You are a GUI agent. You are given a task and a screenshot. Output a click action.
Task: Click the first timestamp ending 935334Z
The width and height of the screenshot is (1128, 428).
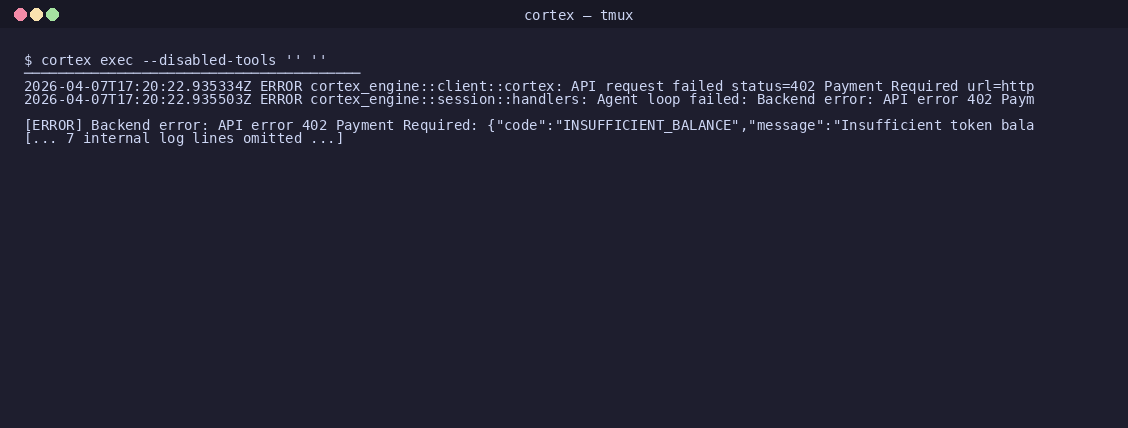(137, 86)
